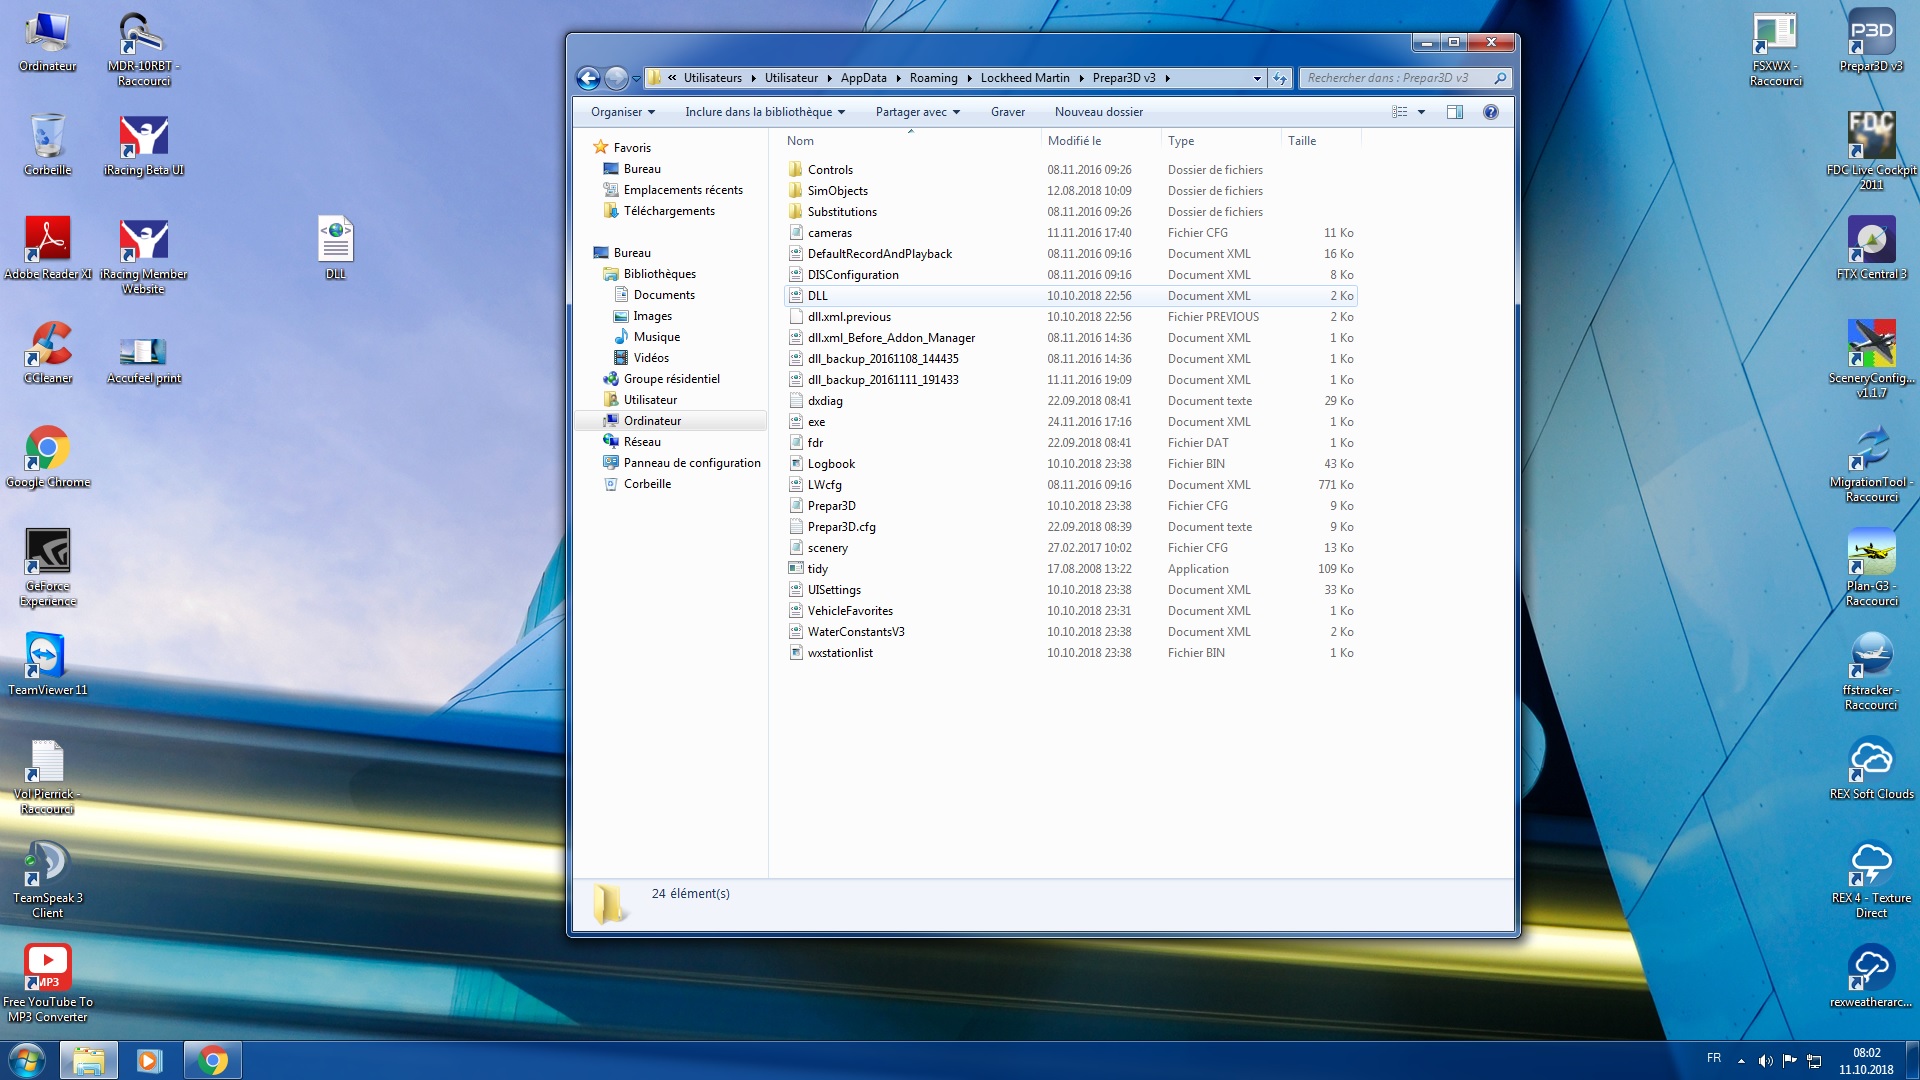
Task: Select the Controls folder
Action: [1070, 170]
